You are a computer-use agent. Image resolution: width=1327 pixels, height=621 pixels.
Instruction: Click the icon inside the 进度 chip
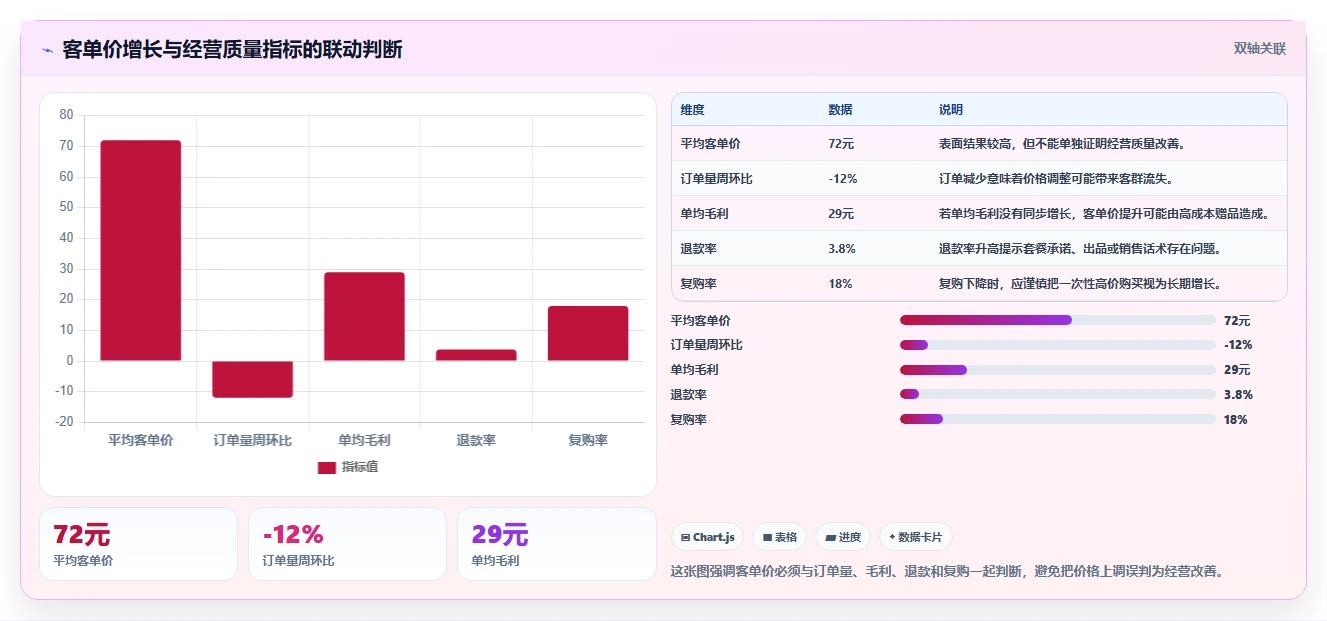tap(830, 538)
